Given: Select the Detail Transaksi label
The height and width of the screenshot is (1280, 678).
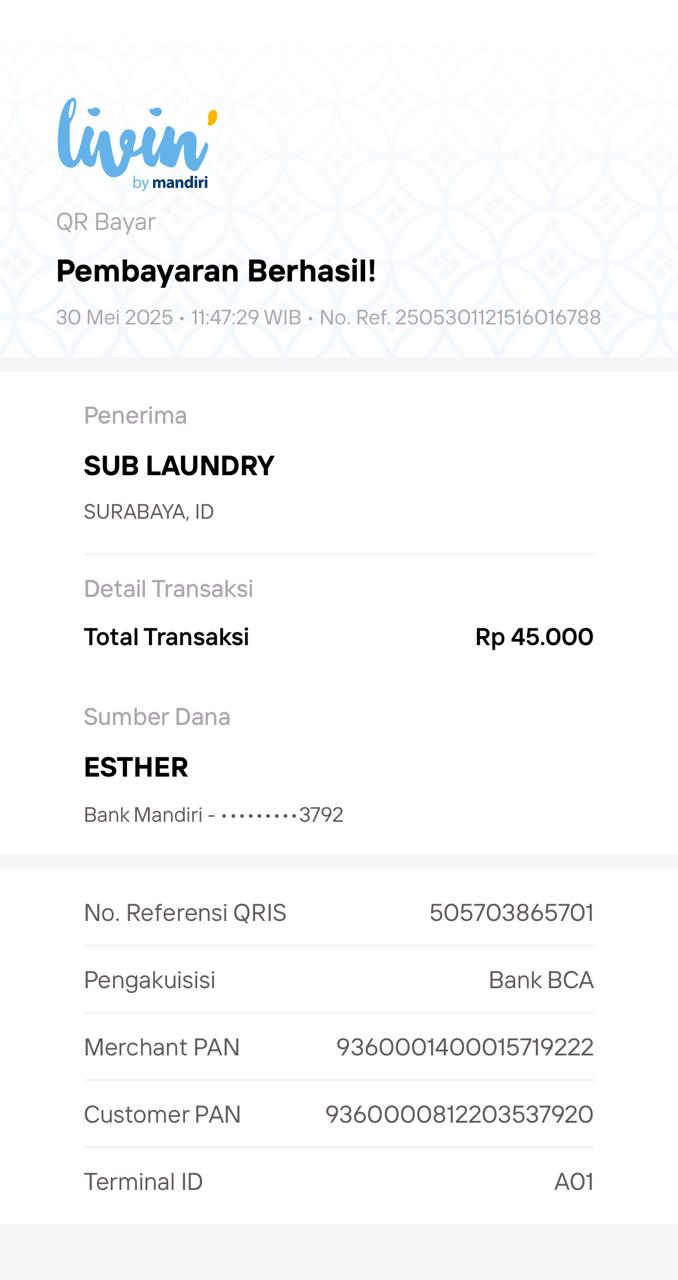Looking at the screenshot, I should coord(168,589).
